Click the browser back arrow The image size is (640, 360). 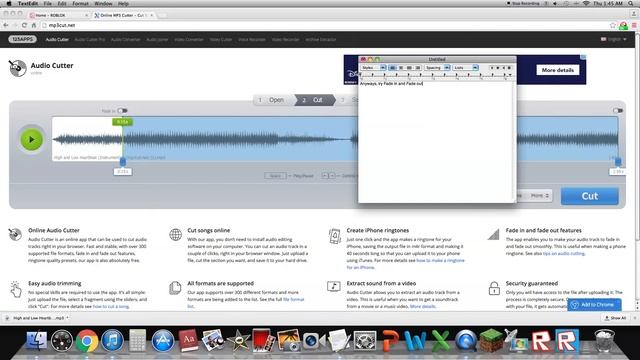point(6,25)
